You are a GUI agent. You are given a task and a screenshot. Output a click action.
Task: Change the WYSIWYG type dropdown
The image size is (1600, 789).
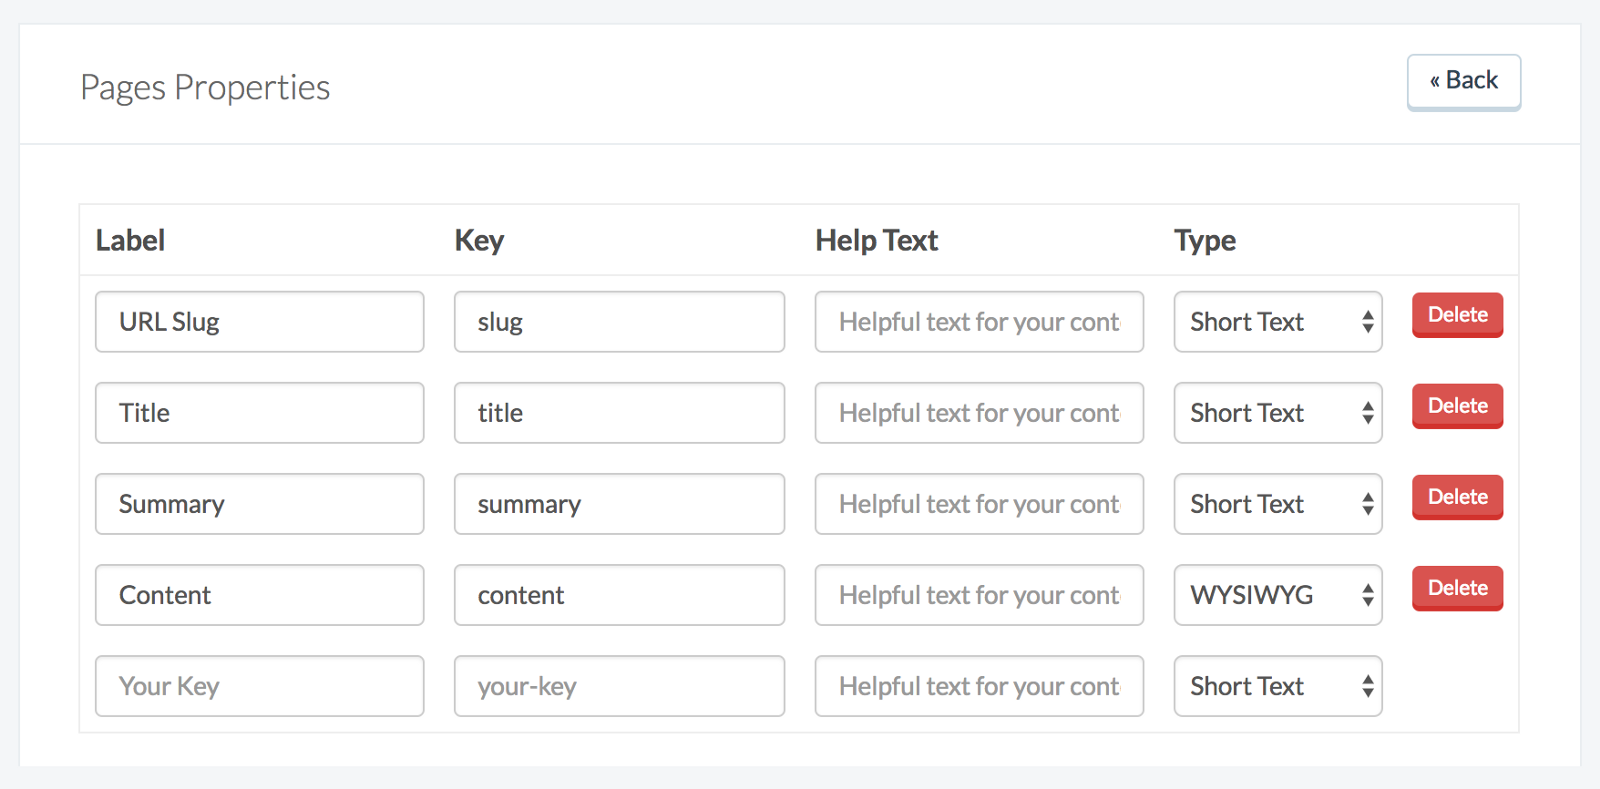pyautogui.click(x=1277, y=595)
